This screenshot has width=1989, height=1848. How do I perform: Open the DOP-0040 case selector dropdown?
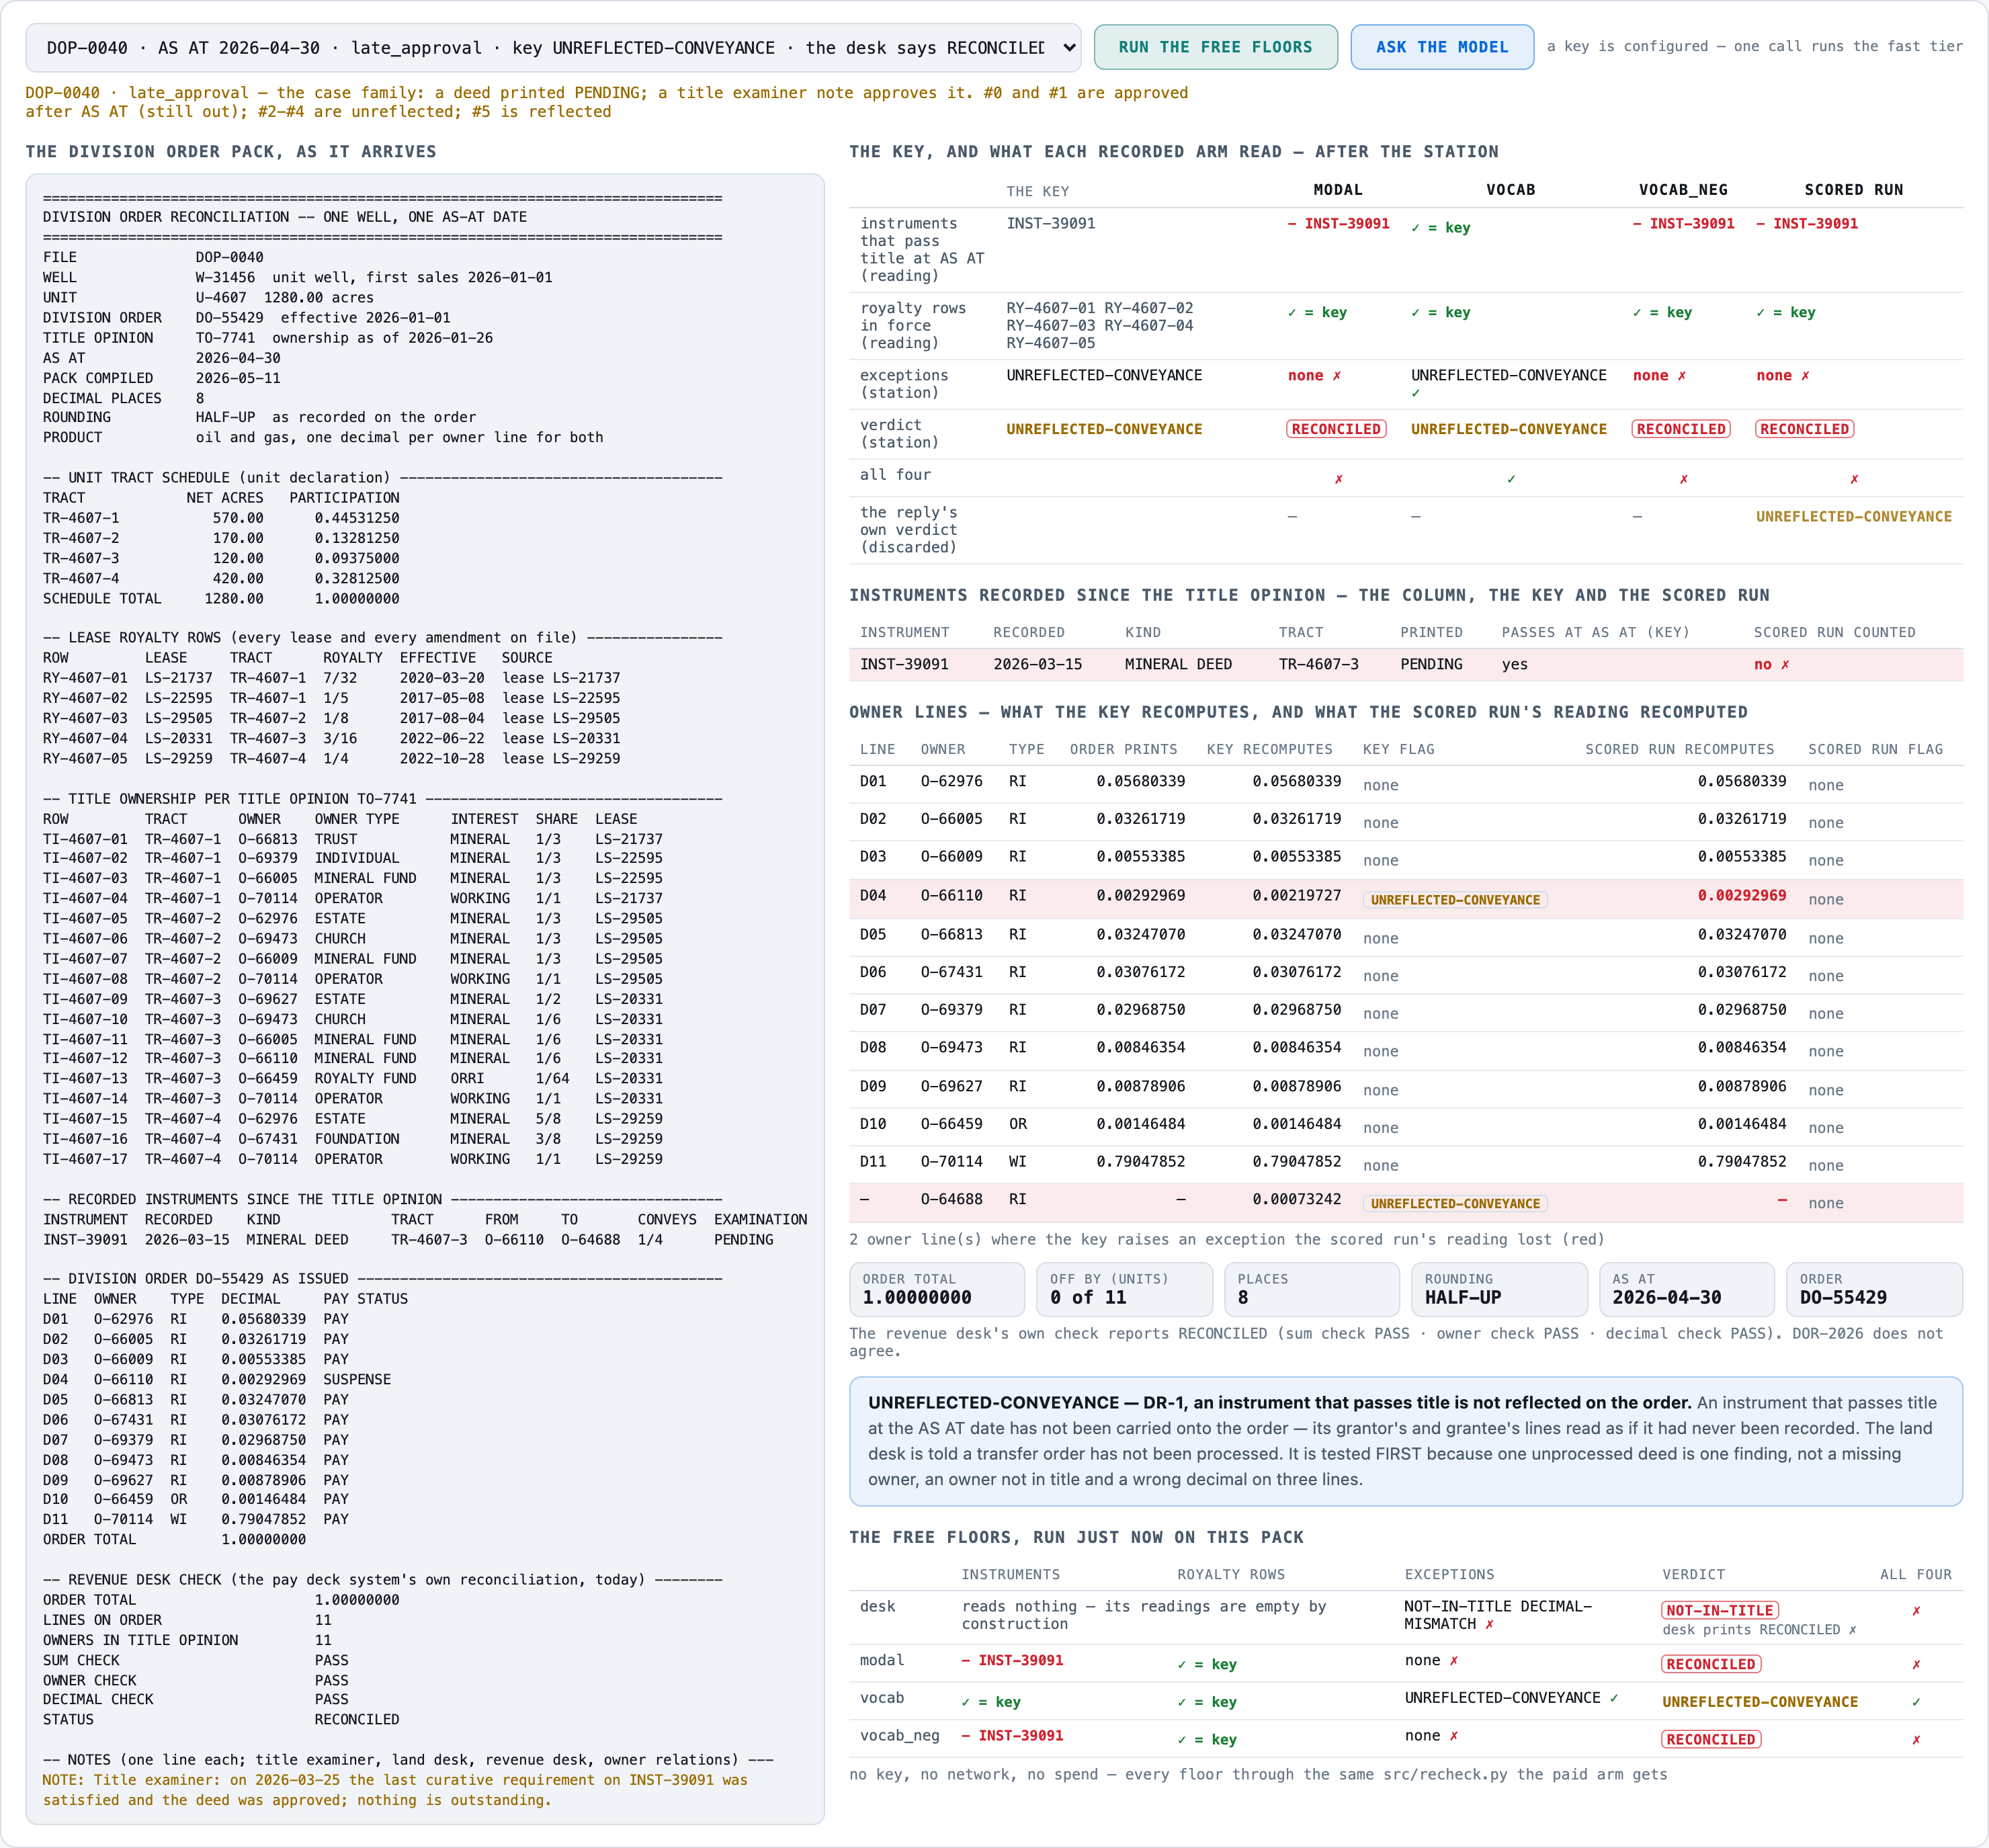point(553,48)
